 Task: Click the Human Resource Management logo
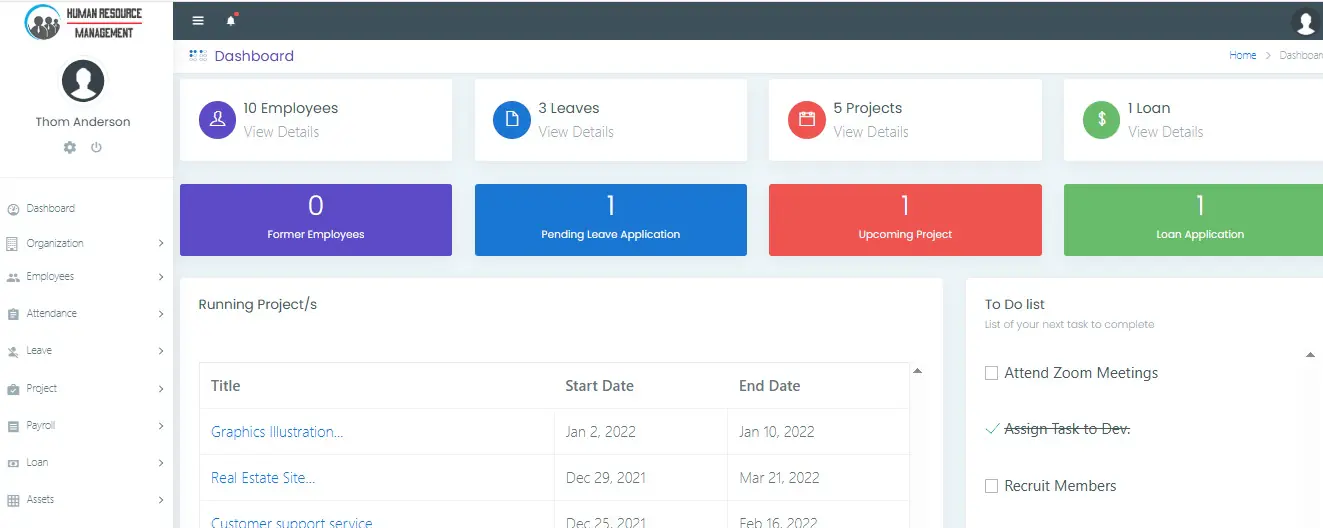pyautogui.click(x=83, y=21)
